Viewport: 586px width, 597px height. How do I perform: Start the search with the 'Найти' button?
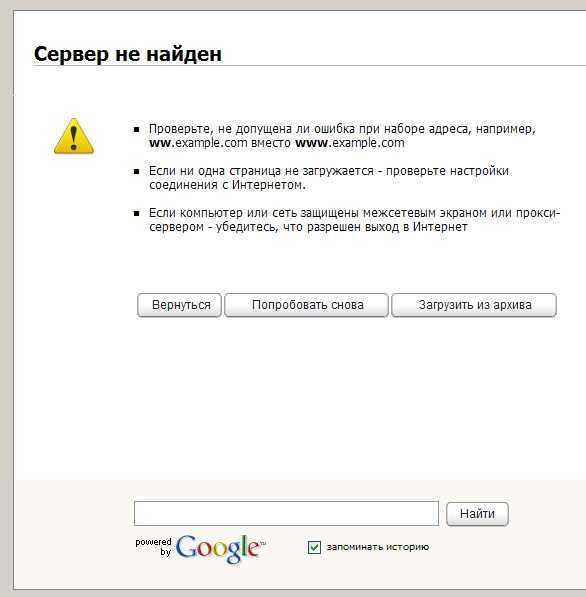click(477, 514)
